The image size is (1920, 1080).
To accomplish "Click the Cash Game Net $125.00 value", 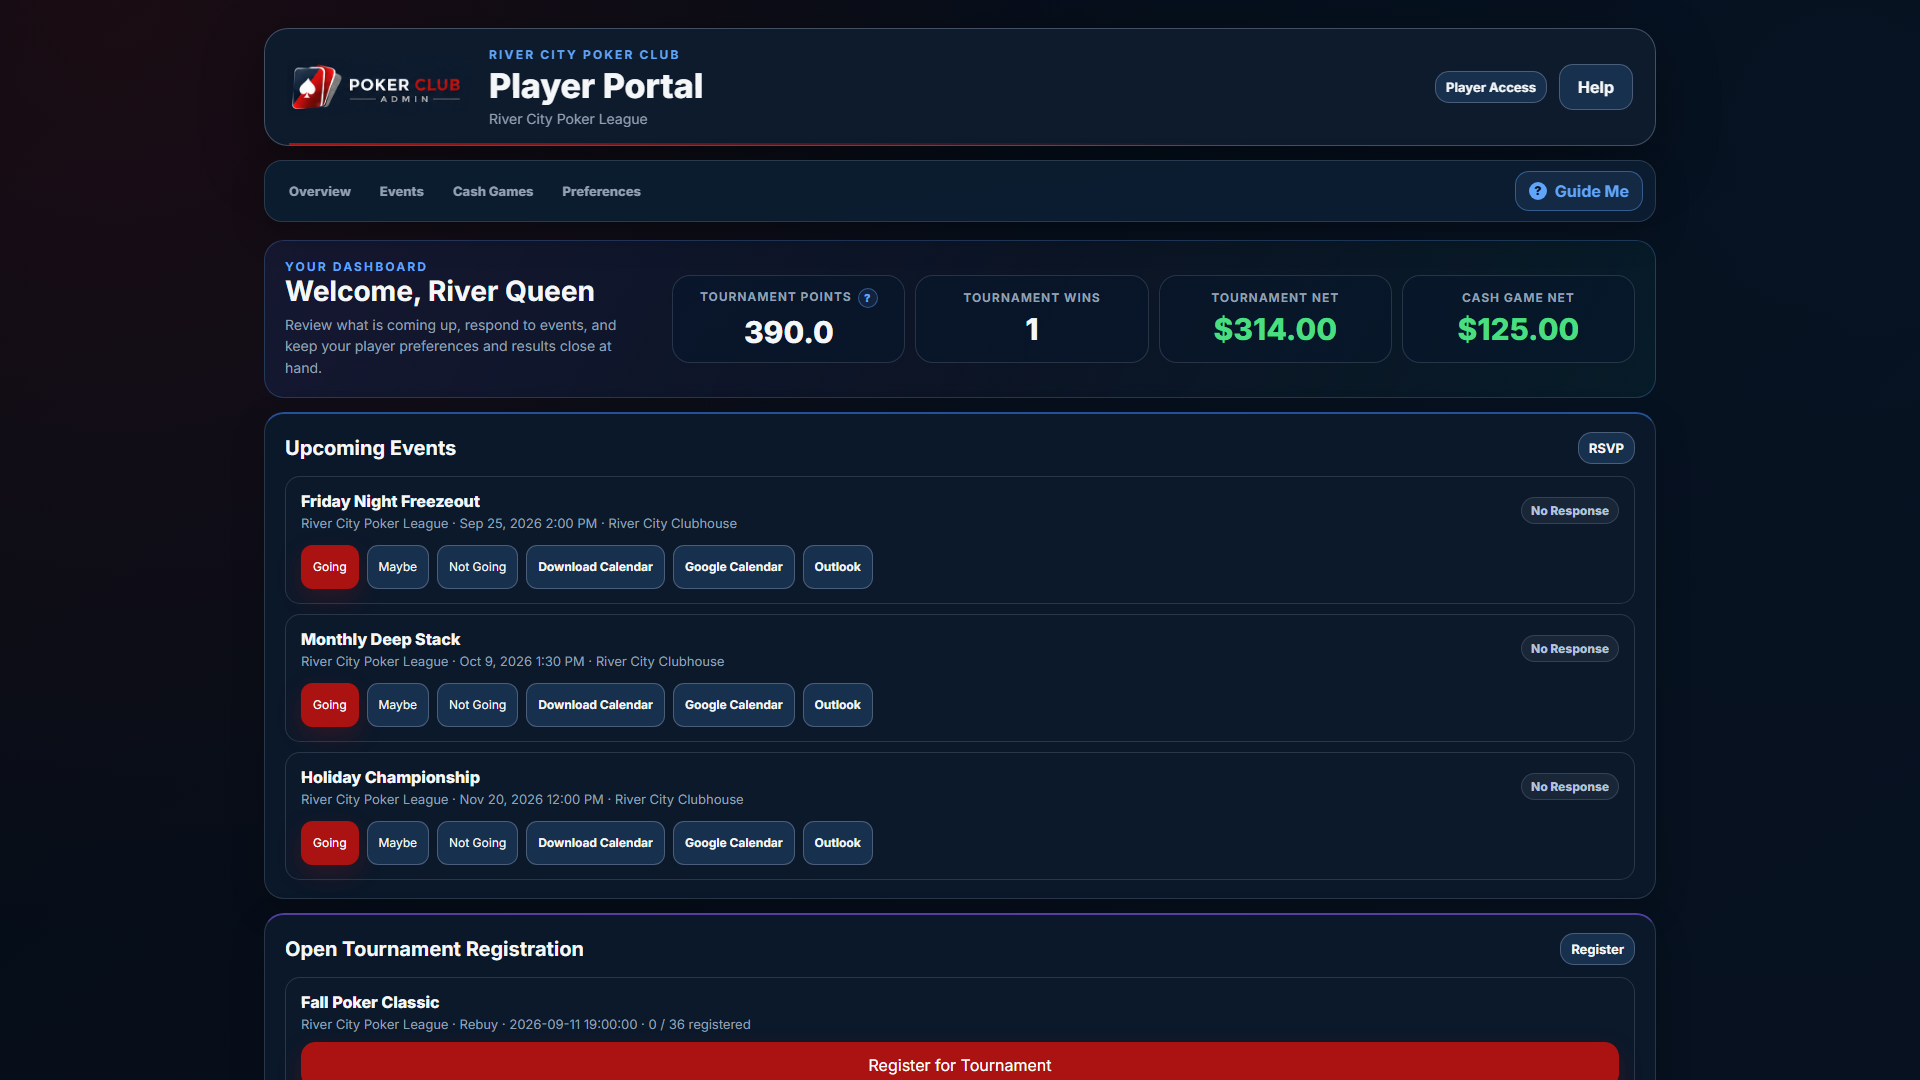I will point(1518,329).
